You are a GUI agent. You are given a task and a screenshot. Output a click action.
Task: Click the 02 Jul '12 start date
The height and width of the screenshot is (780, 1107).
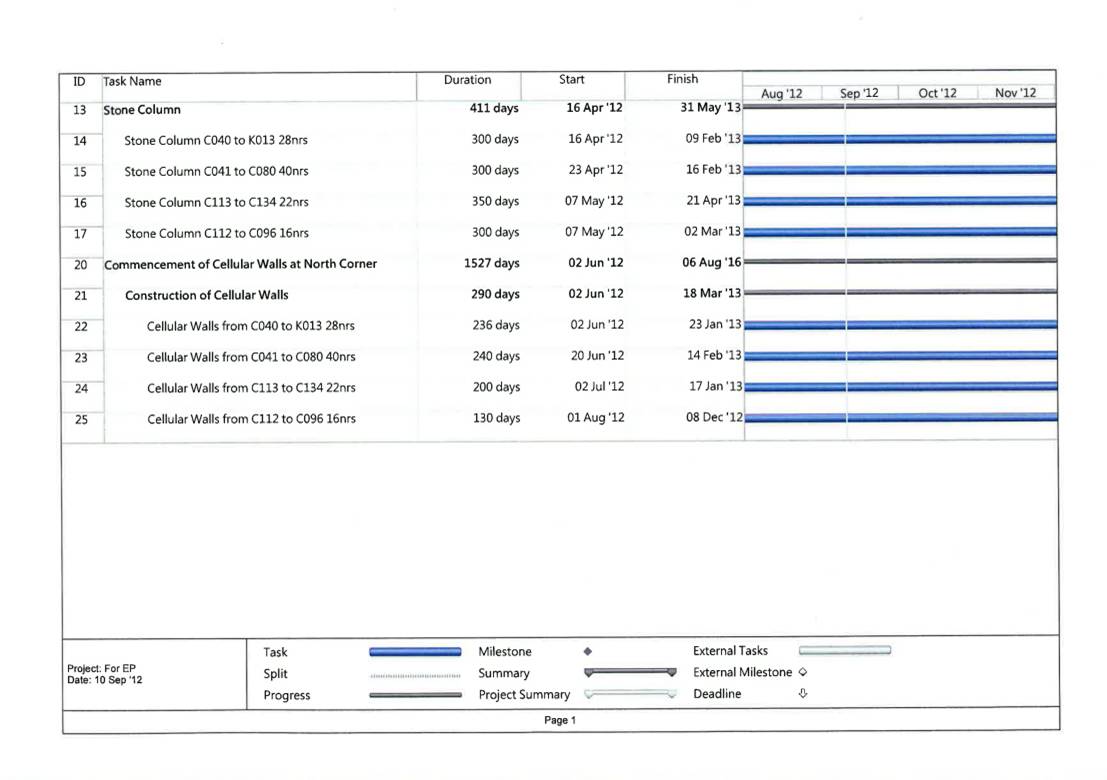tap(599, 386)
